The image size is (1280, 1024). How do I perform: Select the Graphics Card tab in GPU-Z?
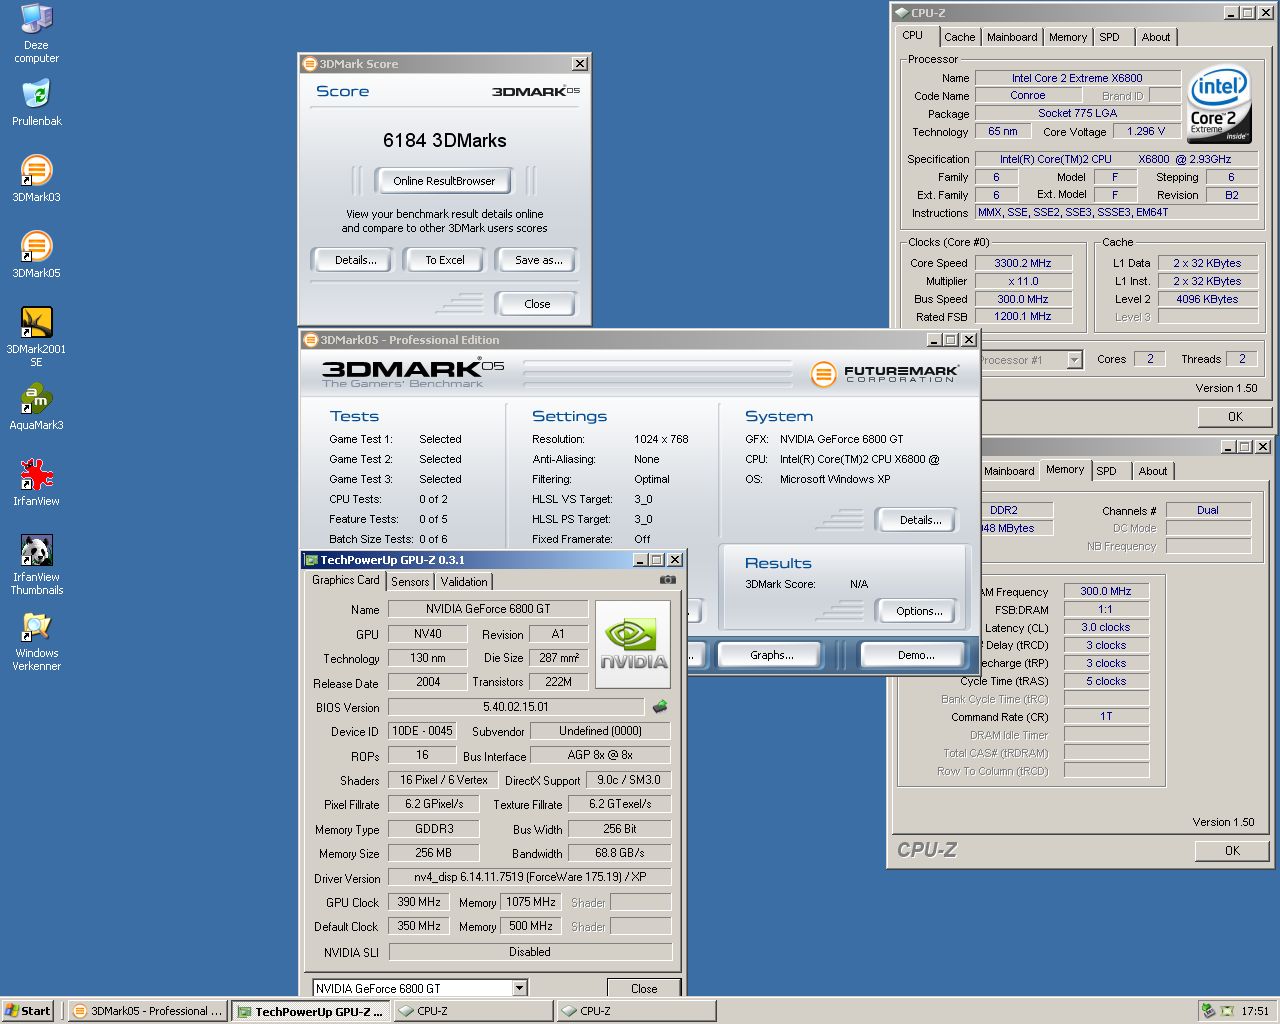point(345,580)
